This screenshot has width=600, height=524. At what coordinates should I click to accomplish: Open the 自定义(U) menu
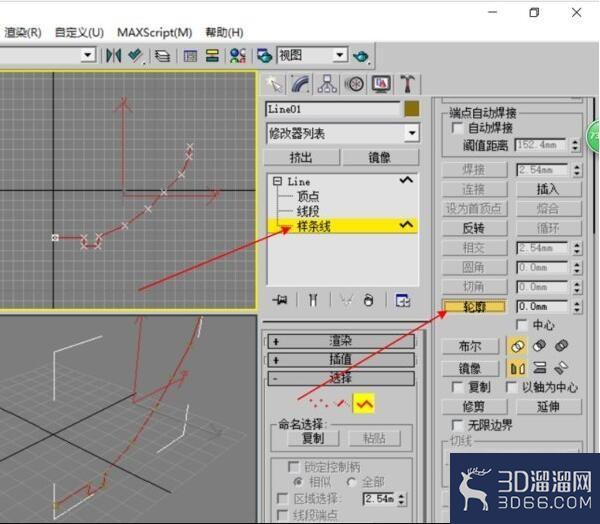coord(80,33)
